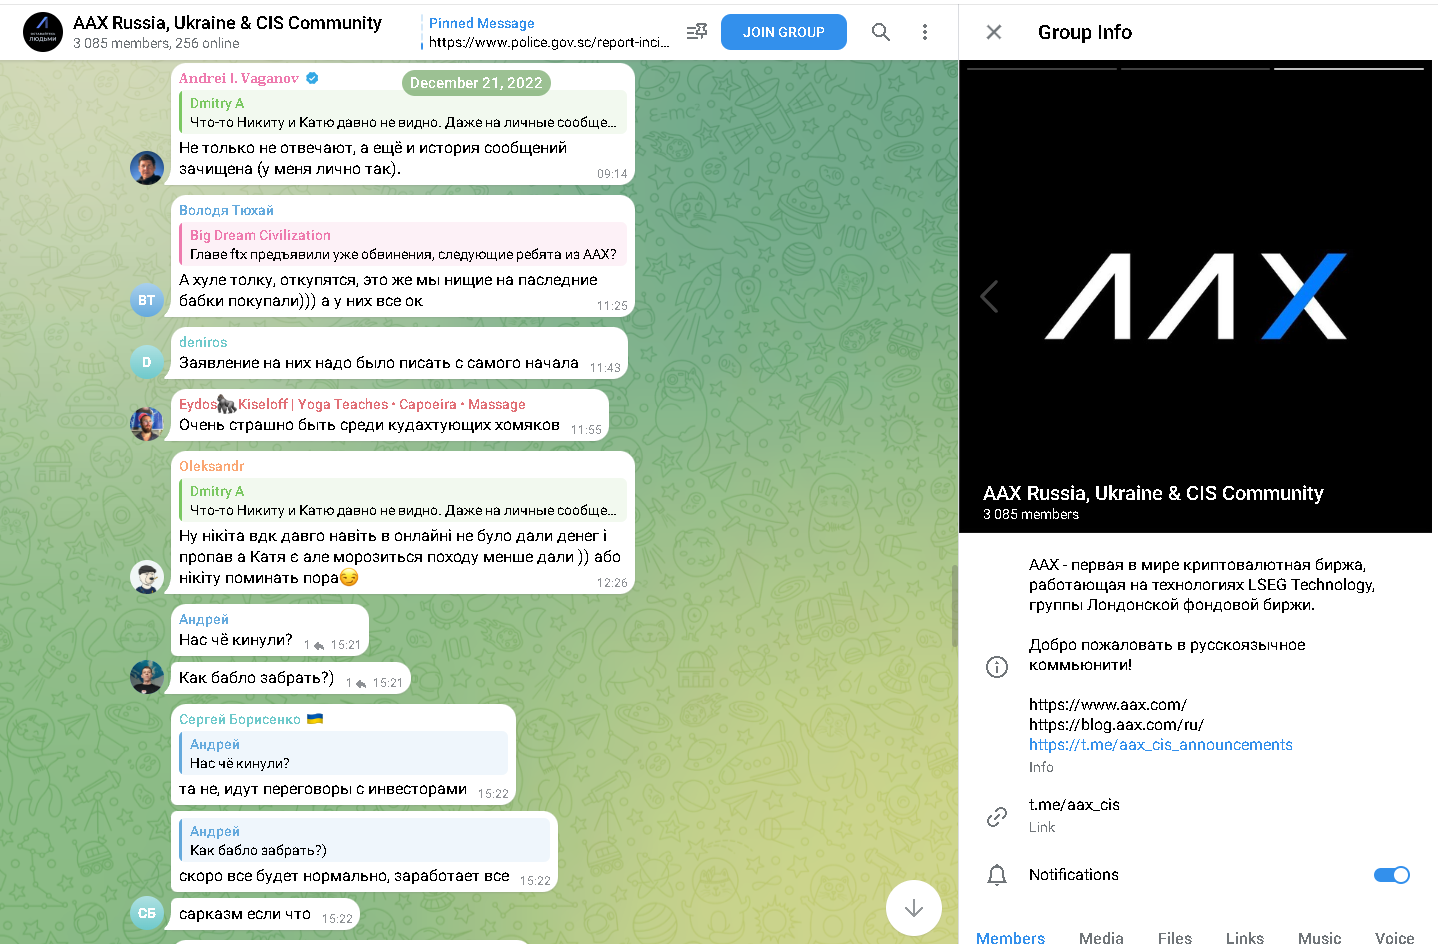Click the AAX group avatar in header

(x=43, y=32)
